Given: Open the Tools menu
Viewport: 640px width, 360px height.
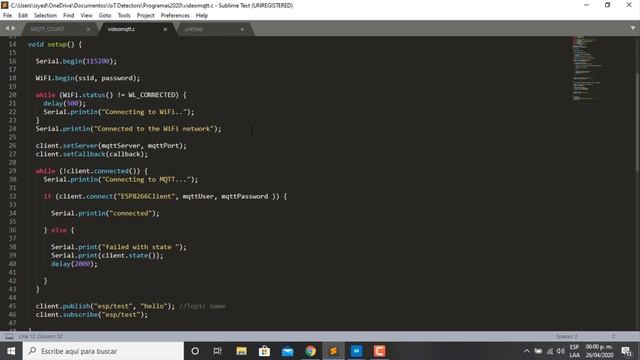Looking at the screenshot, I should tap(124, 16).
